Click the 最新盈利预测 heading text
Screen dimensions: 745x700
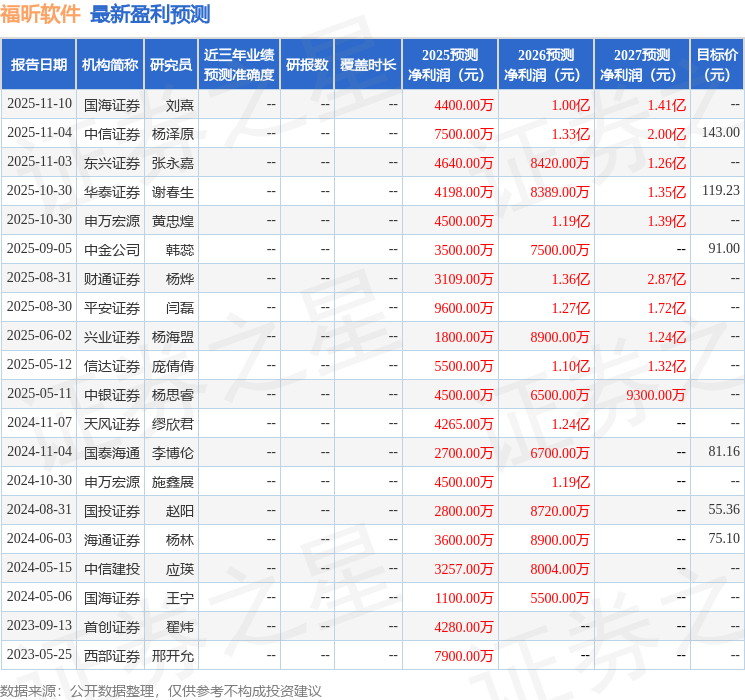(150, 14)
